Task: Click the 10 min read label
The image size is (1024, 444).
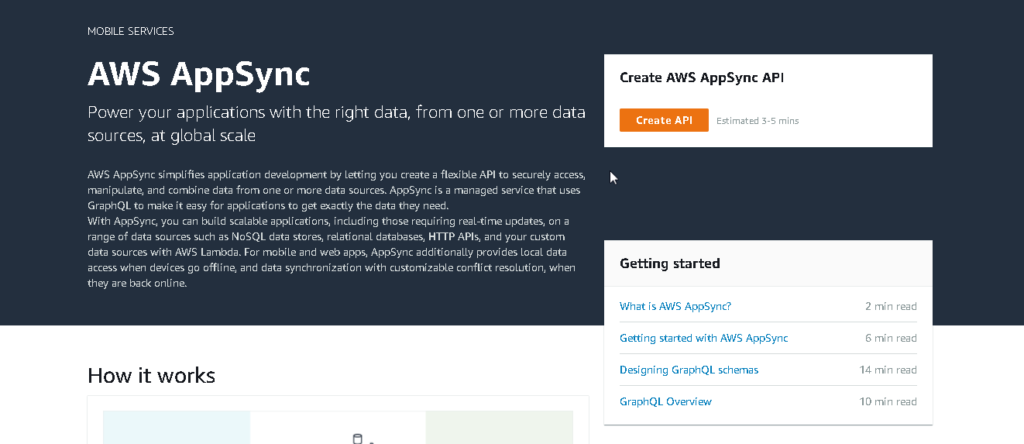Action: click(x=888, y=402)
